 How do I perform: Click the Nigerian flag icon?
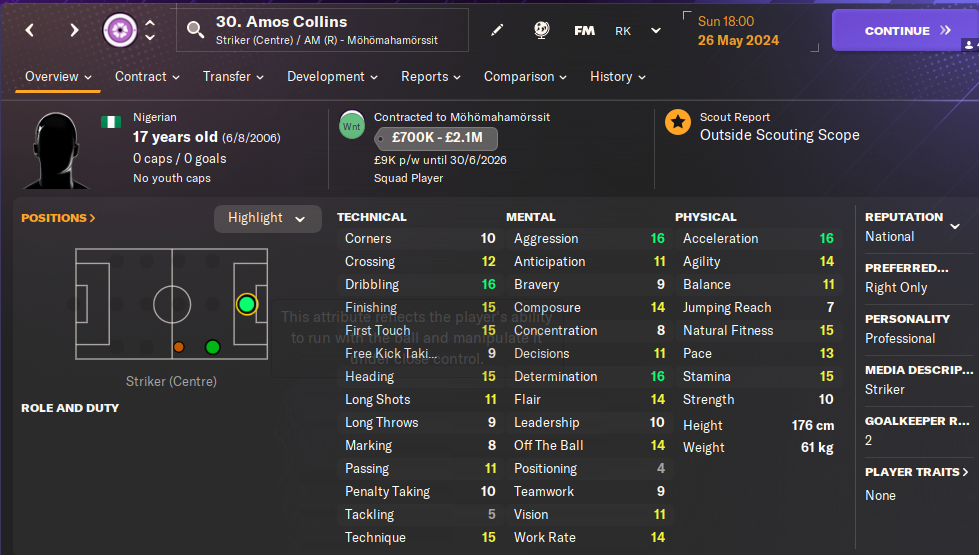pos(111,121)
